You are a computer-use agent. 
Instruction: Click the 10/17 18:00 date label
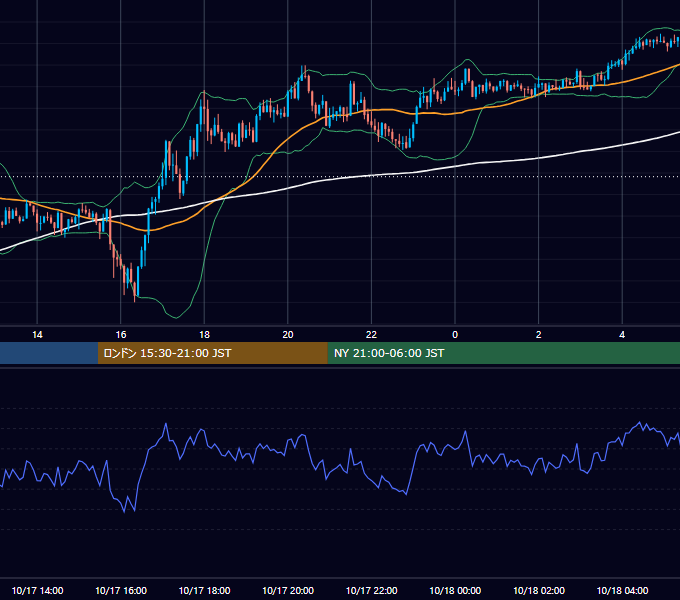pos(204,590)
